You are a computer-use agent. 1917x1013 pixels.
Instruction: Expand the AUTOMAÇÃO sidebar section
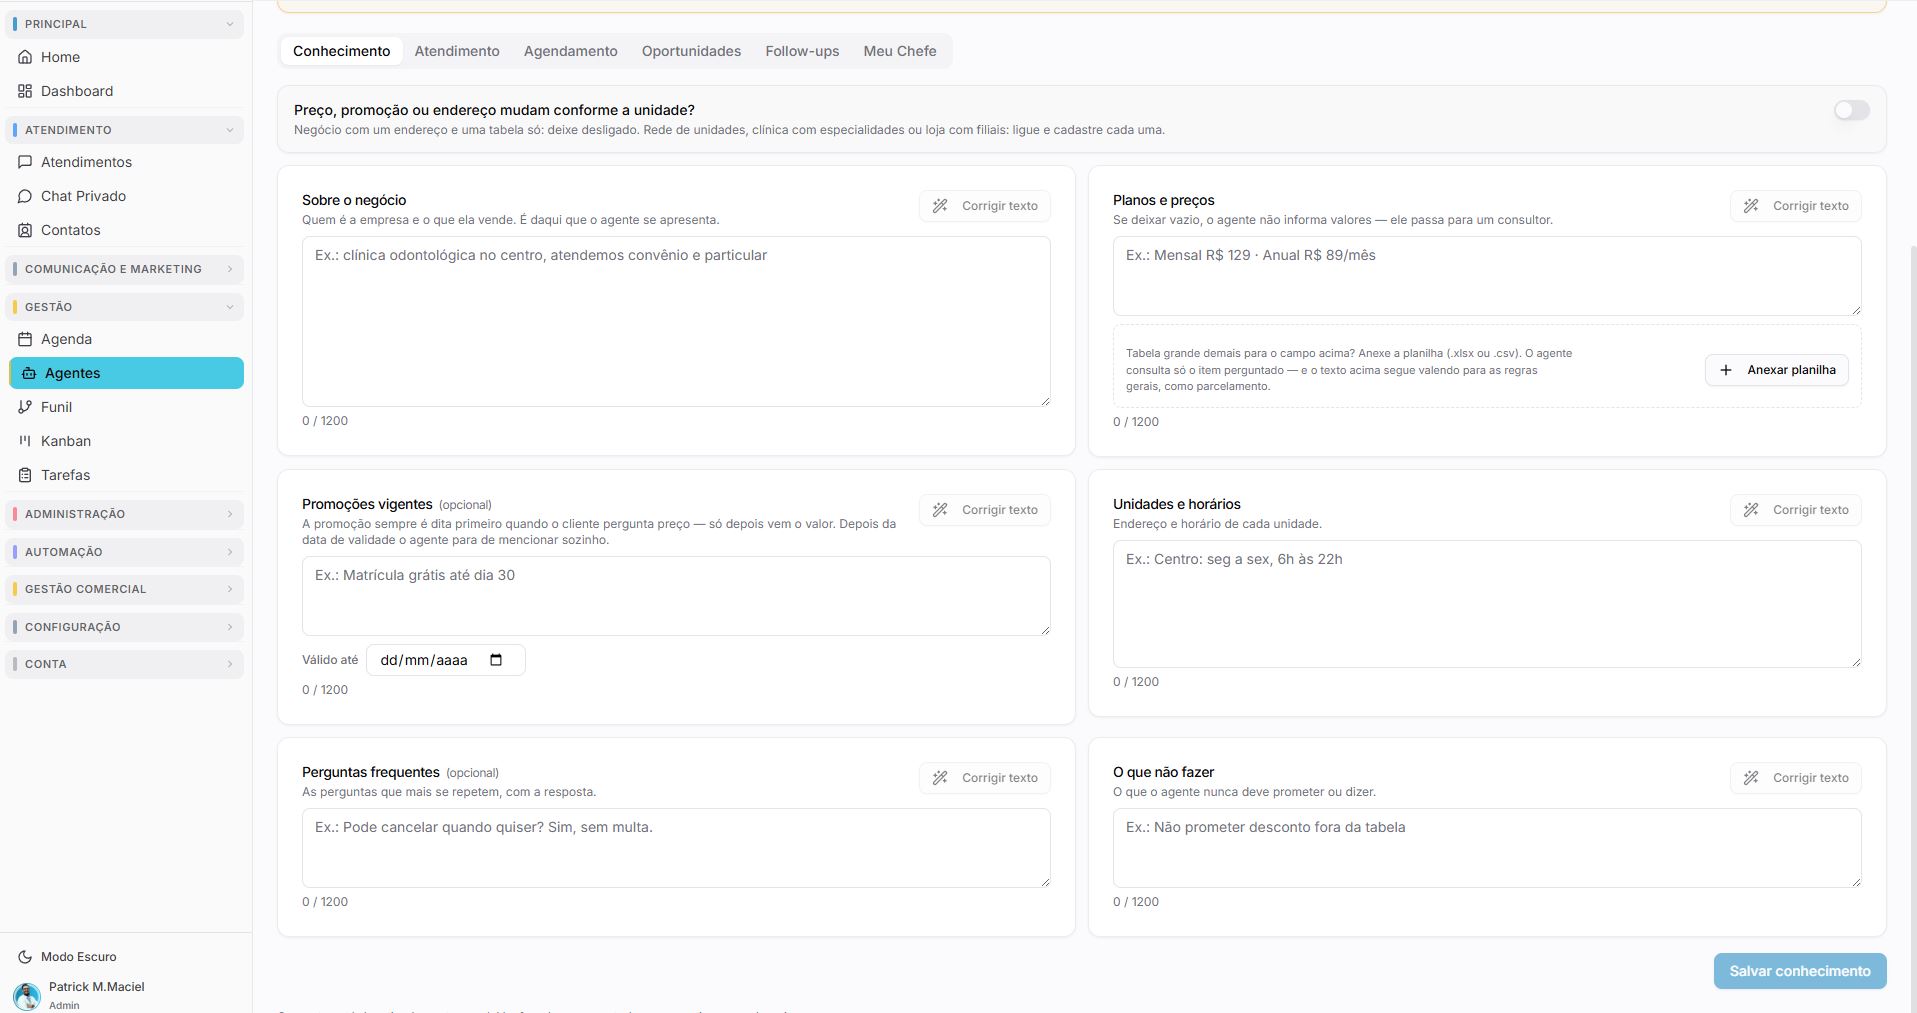click(x=126, y=552)
